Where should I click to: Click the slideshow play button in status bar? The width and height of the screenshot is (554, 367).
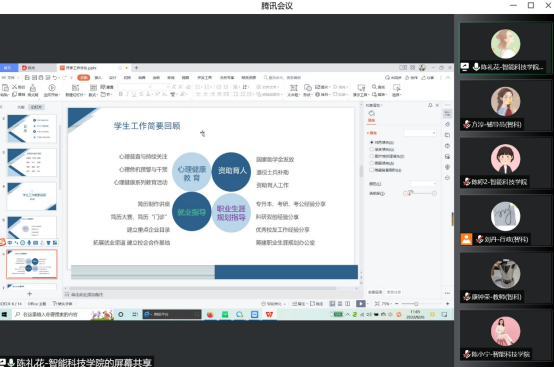tap(360, 303)
